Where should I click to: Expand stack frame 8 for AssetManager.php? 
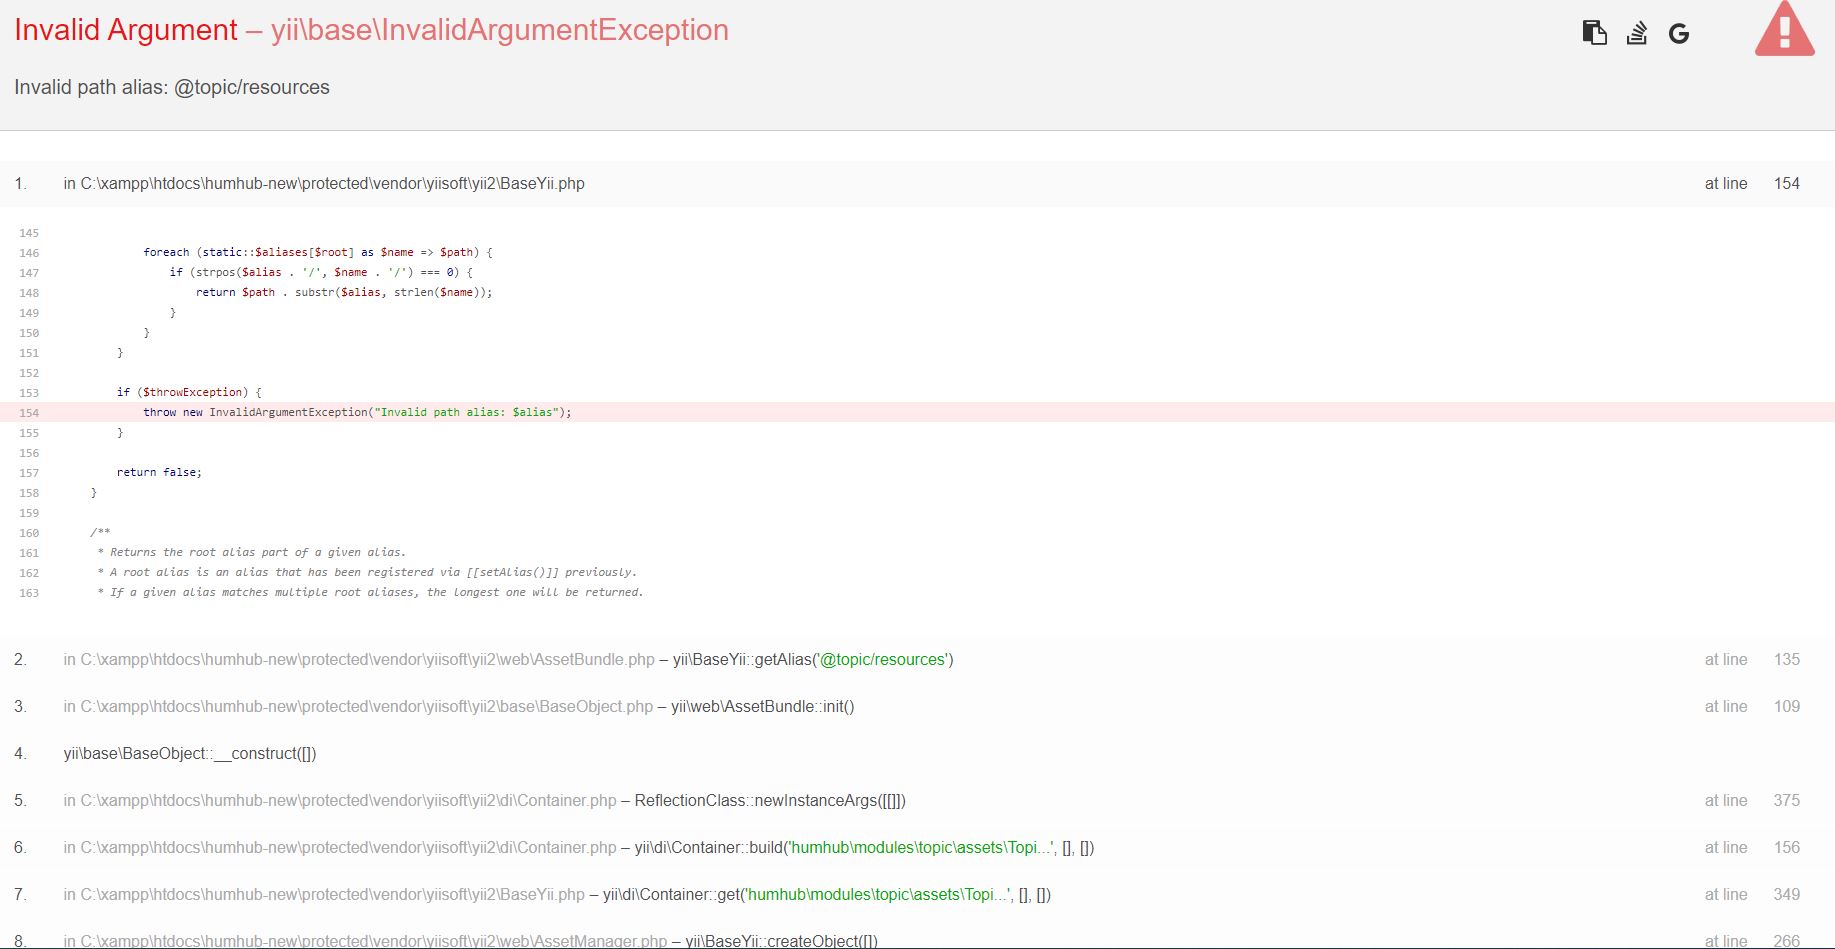365,940
